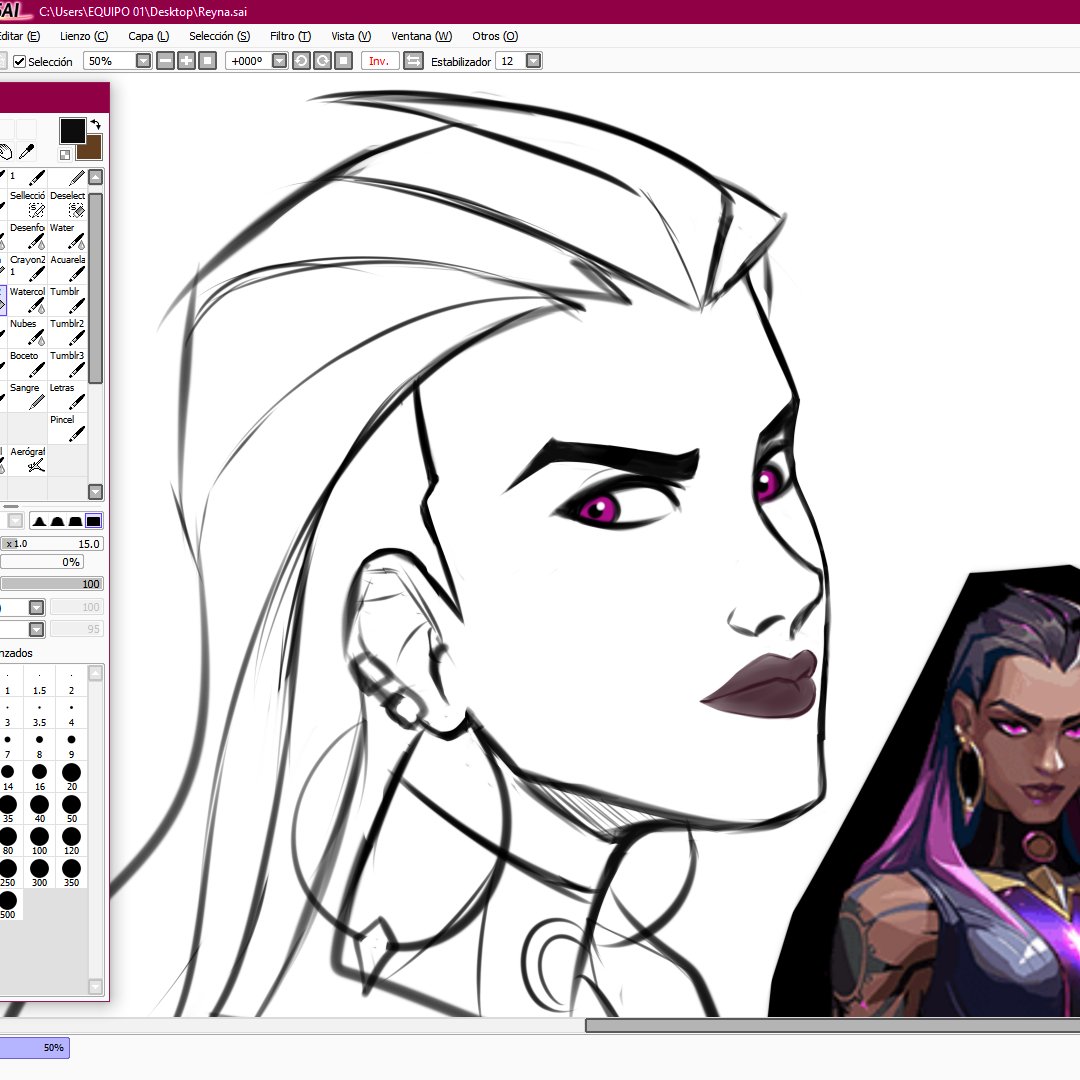Image resolution: width=1080 pixels, height=1080 pixels.
Task: Swap foreground and background colors
Action: 96,124
